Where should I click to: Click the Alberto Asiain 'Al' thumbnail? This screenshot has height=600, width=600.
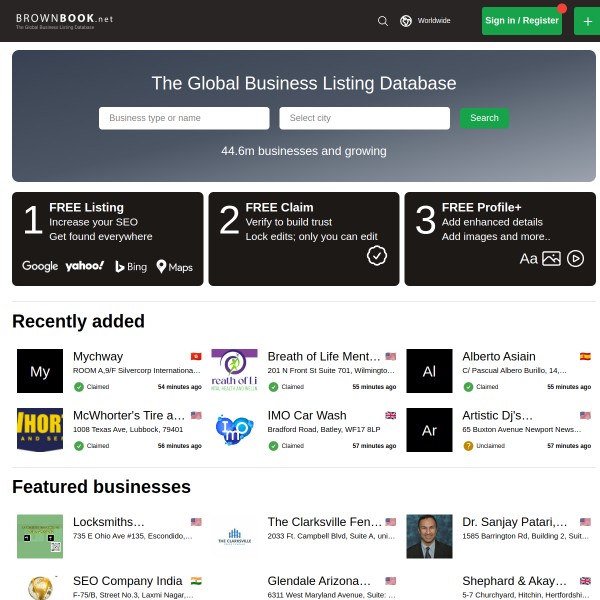click(429, 371)
